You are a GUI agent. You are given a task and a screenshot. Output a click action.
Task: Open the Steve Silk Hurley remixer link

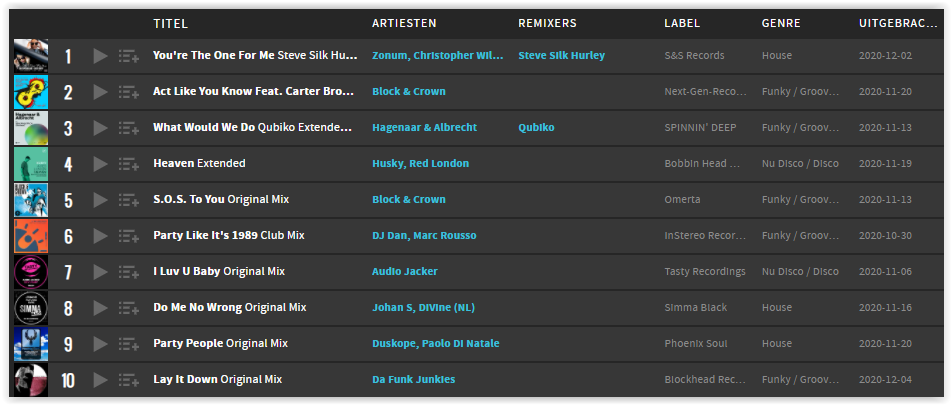(562, 55)
